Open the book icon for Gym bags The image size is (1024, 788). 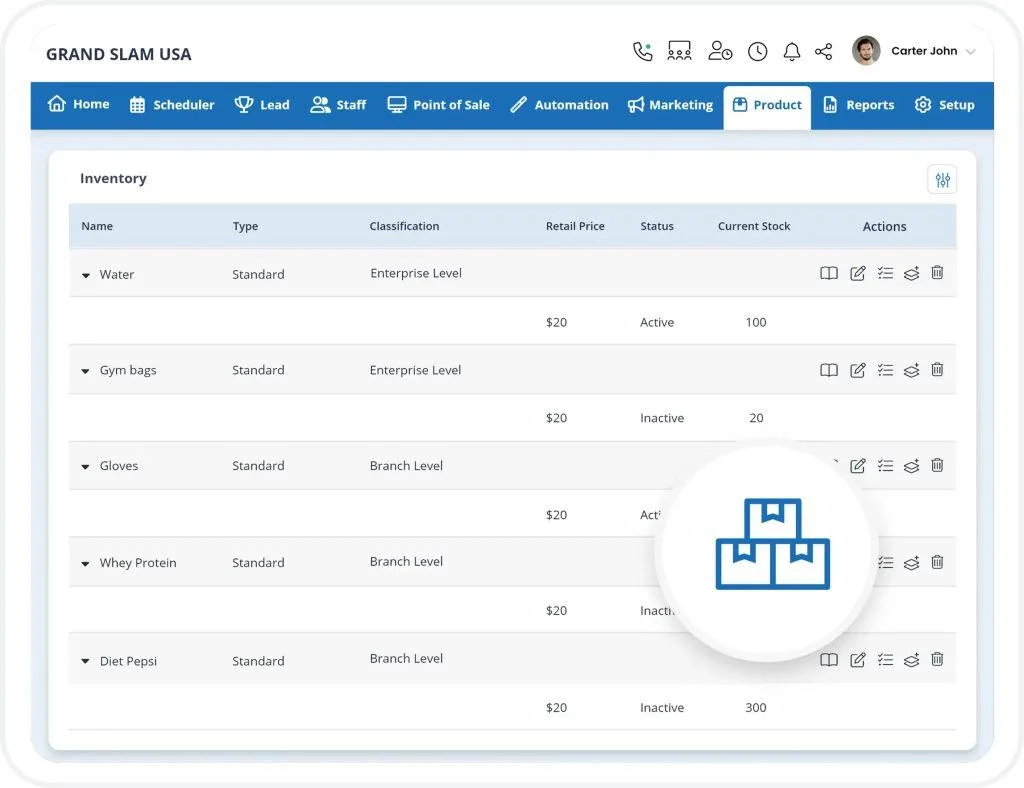(829, 370)
